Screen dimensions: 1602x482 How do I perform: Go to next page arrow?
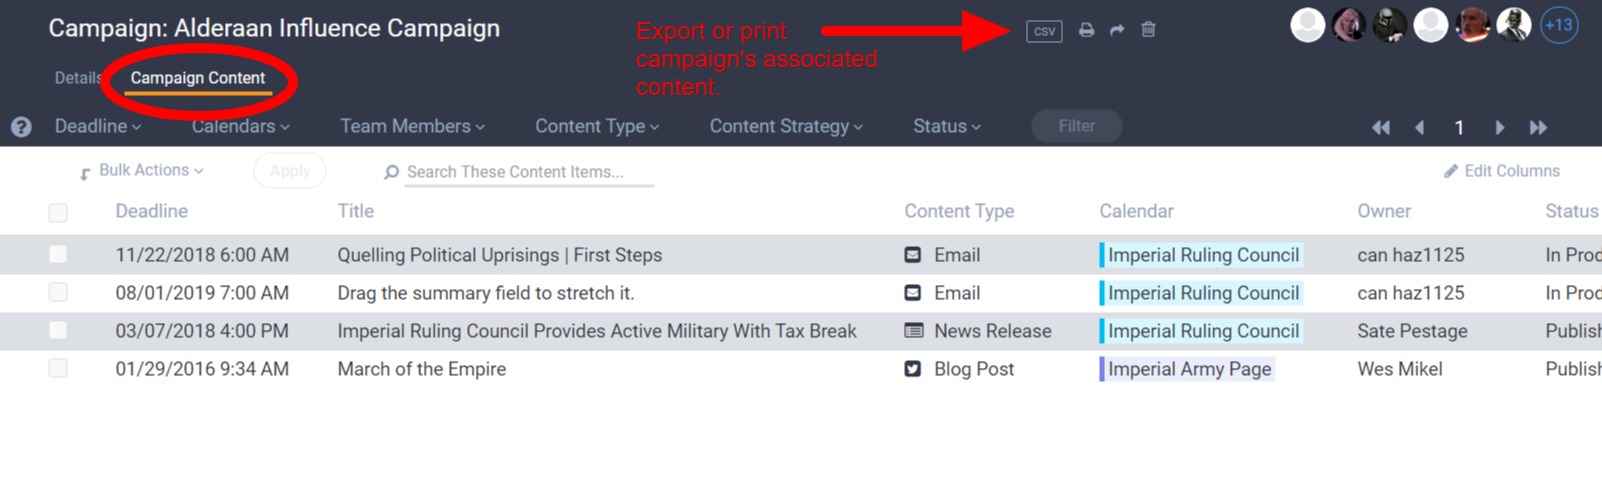pos(1499,127)
